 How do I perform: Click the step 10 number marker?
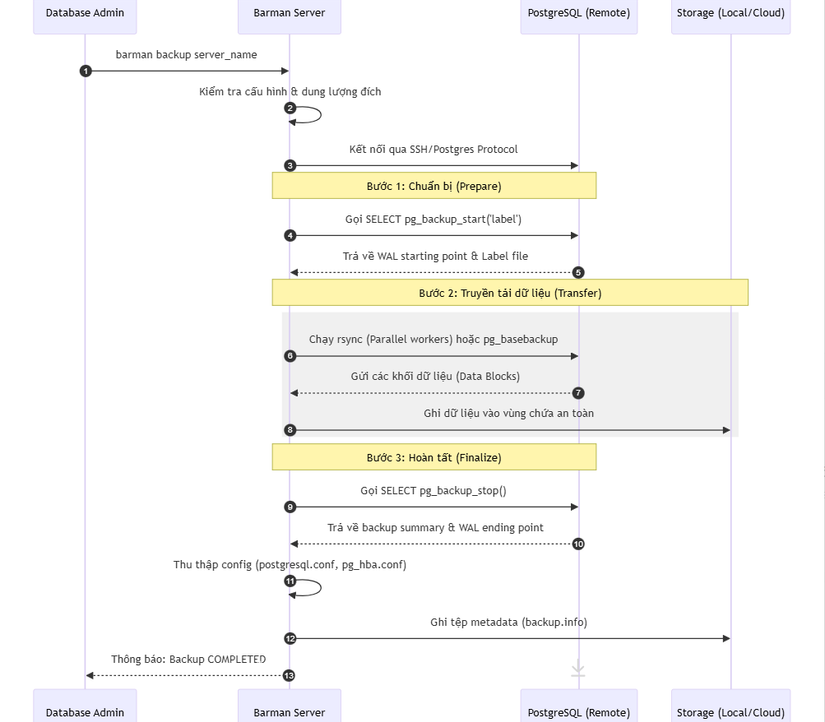578,544
